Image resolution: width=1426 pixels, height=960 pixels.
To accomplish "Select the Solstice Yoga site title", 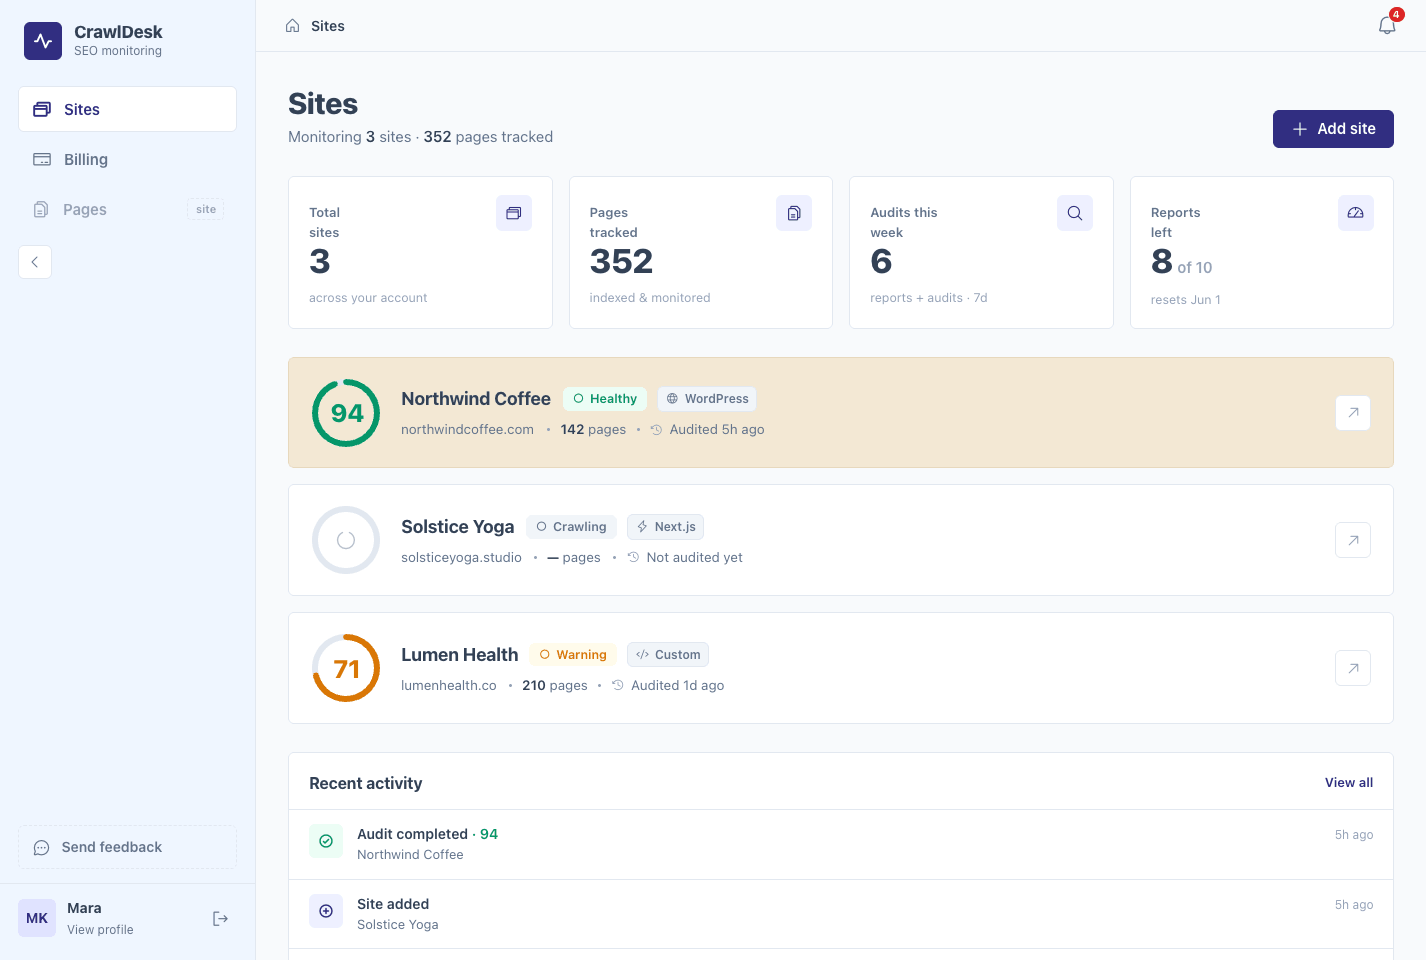I will [458, 527].
